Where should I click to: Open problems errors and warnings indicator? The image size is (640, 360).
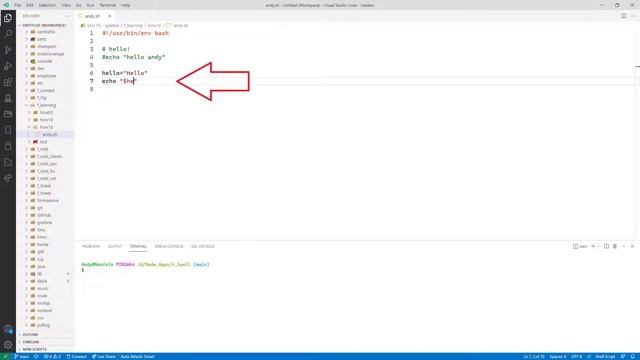pos(52,357)
